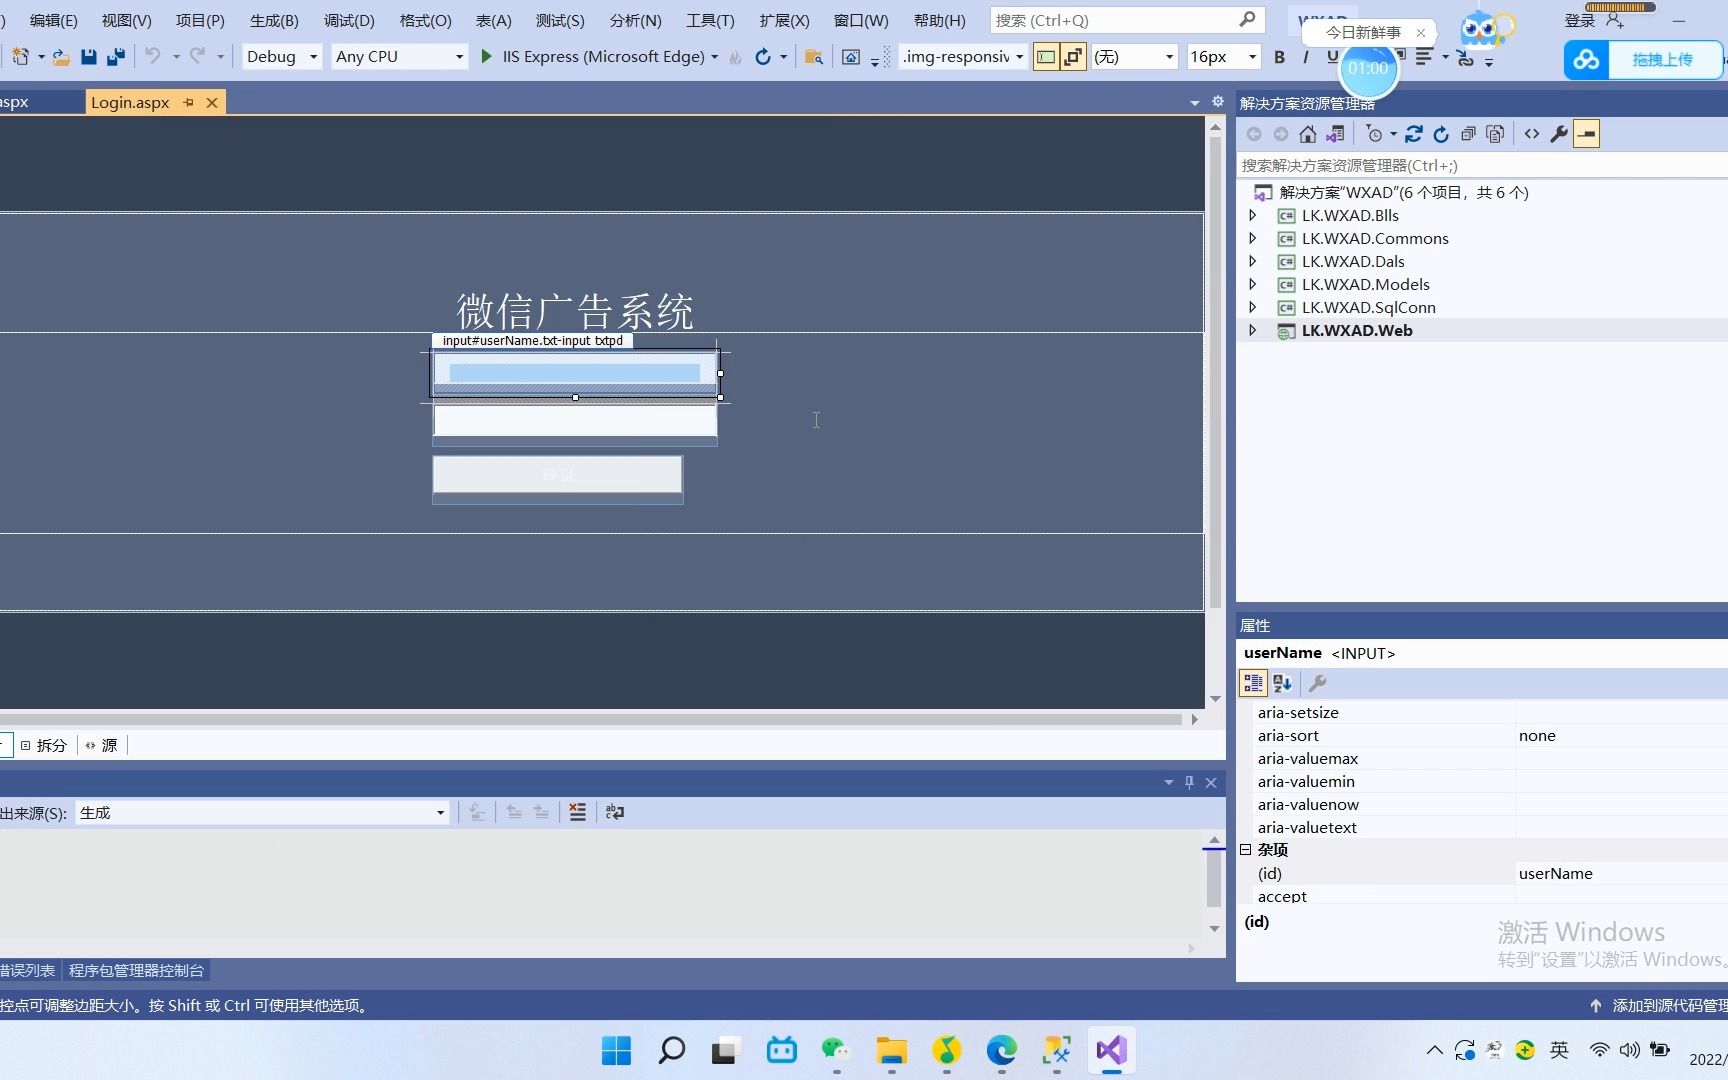
Task: Open the .img-responsive CSS class dropdown
Action: [x=963, y=56]
